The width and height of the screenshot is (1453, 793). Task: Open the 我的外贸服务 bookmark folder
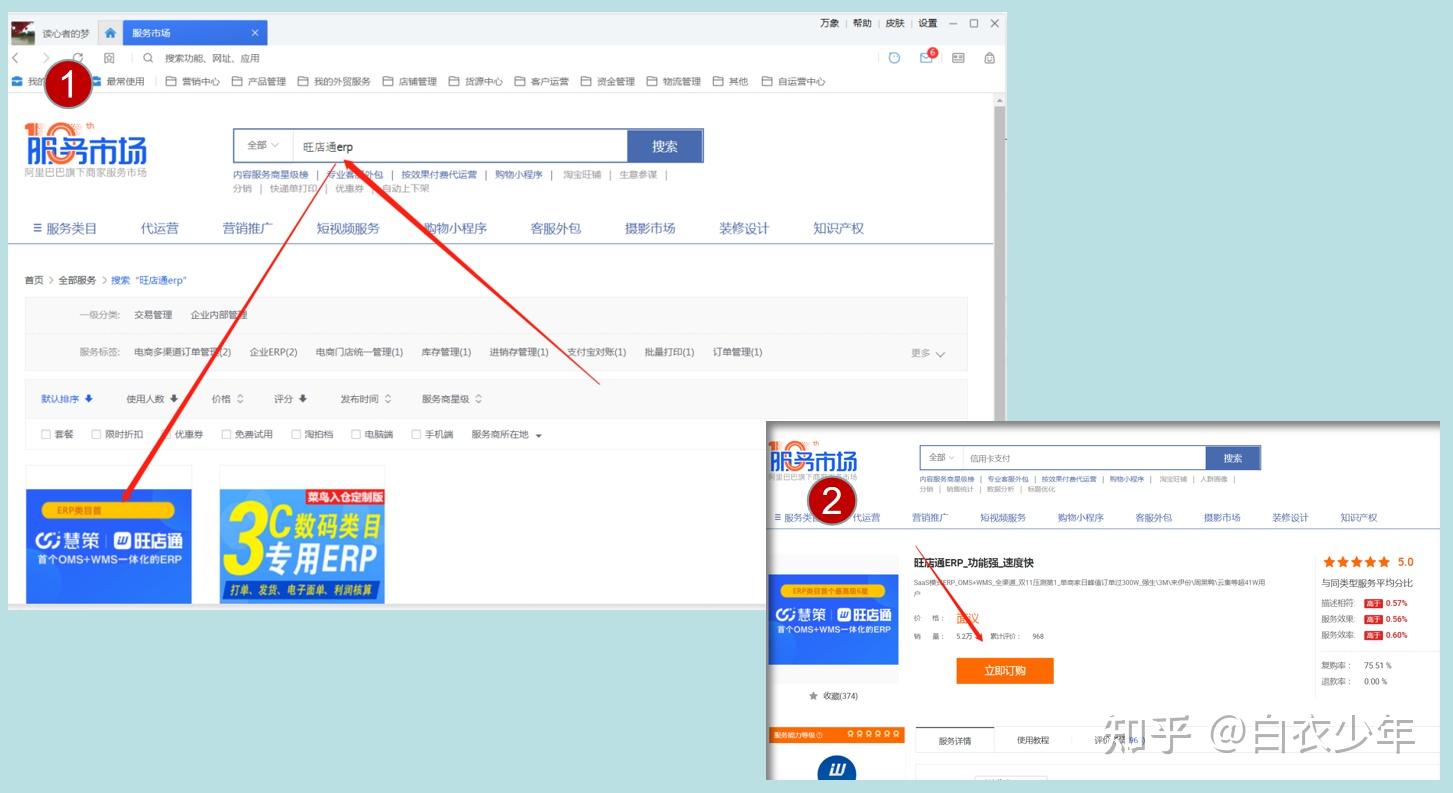coord(334,82)
